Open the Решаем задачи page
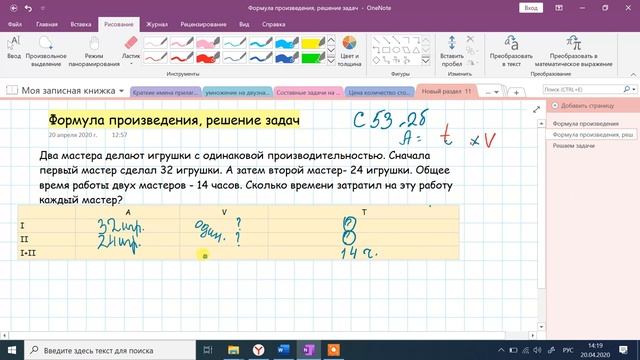Viewport: 640px width, 360px height. 573,146
